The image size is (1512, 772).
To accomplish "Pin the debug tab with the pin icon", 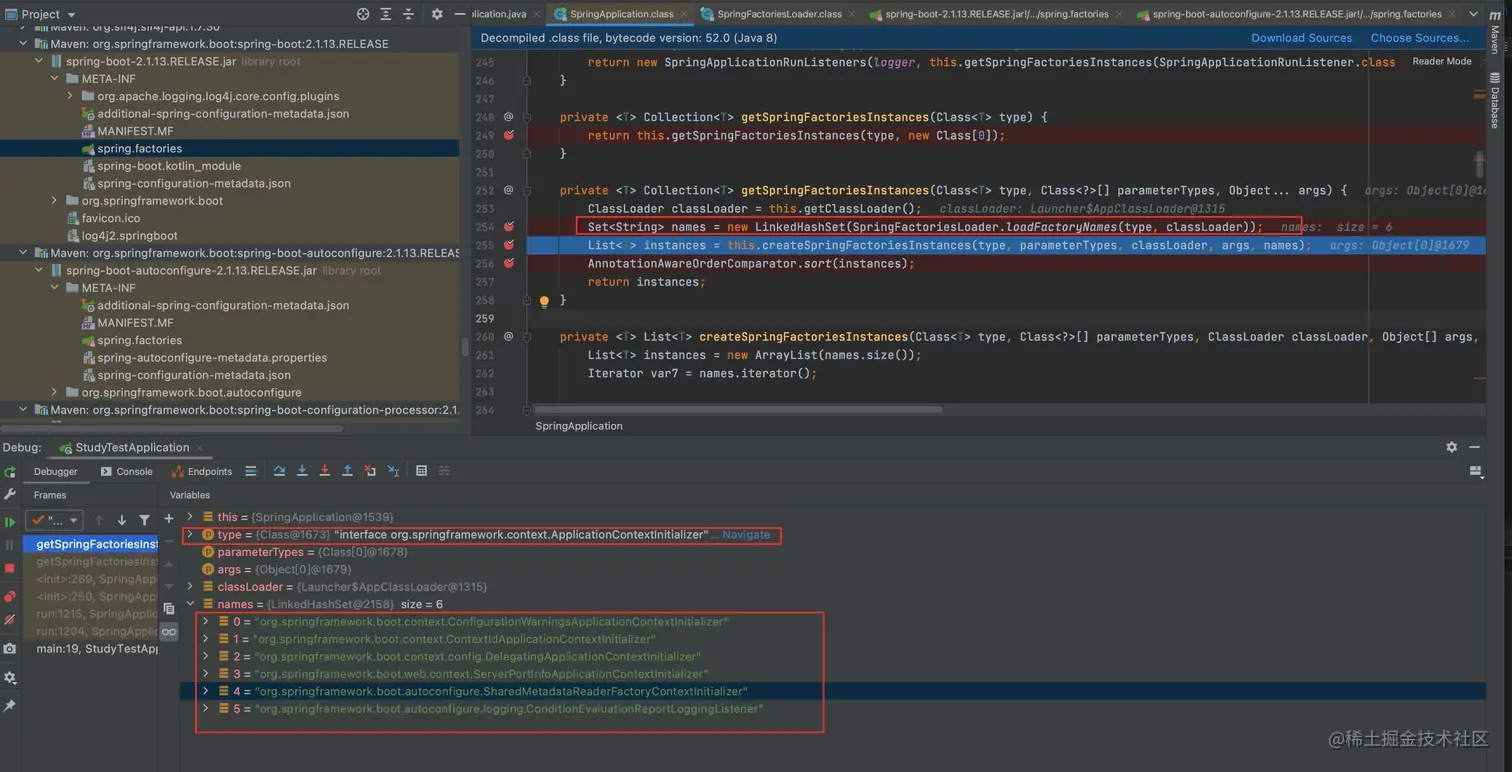I will pos(10,706).
